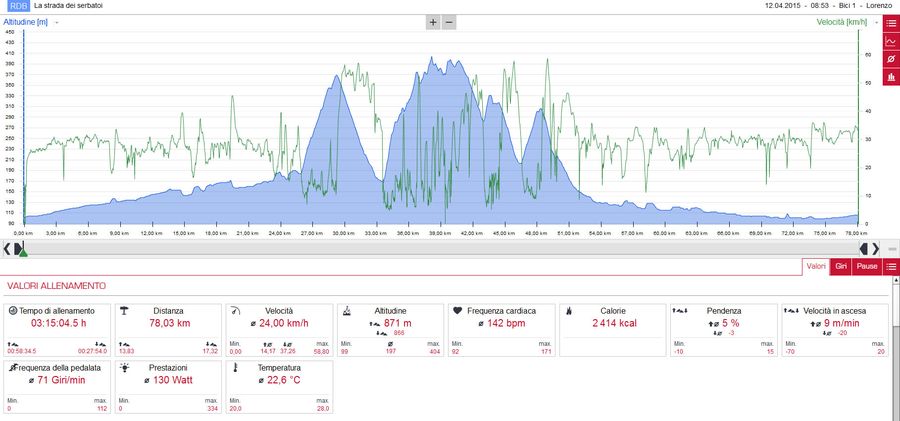The height and width of the screenshot is (421, 900).
Task: Click the Calorie flame icon
Action: coord(569,310)
